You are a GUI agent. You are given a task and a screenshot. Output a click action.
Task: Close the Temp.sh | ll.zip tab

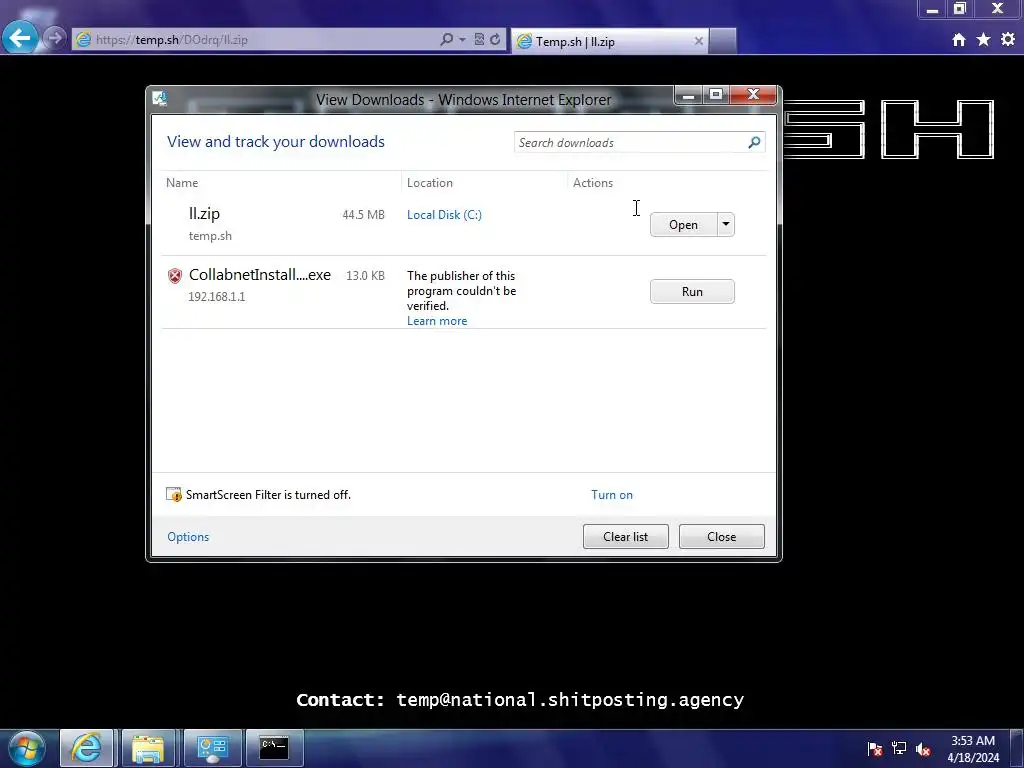699,41
